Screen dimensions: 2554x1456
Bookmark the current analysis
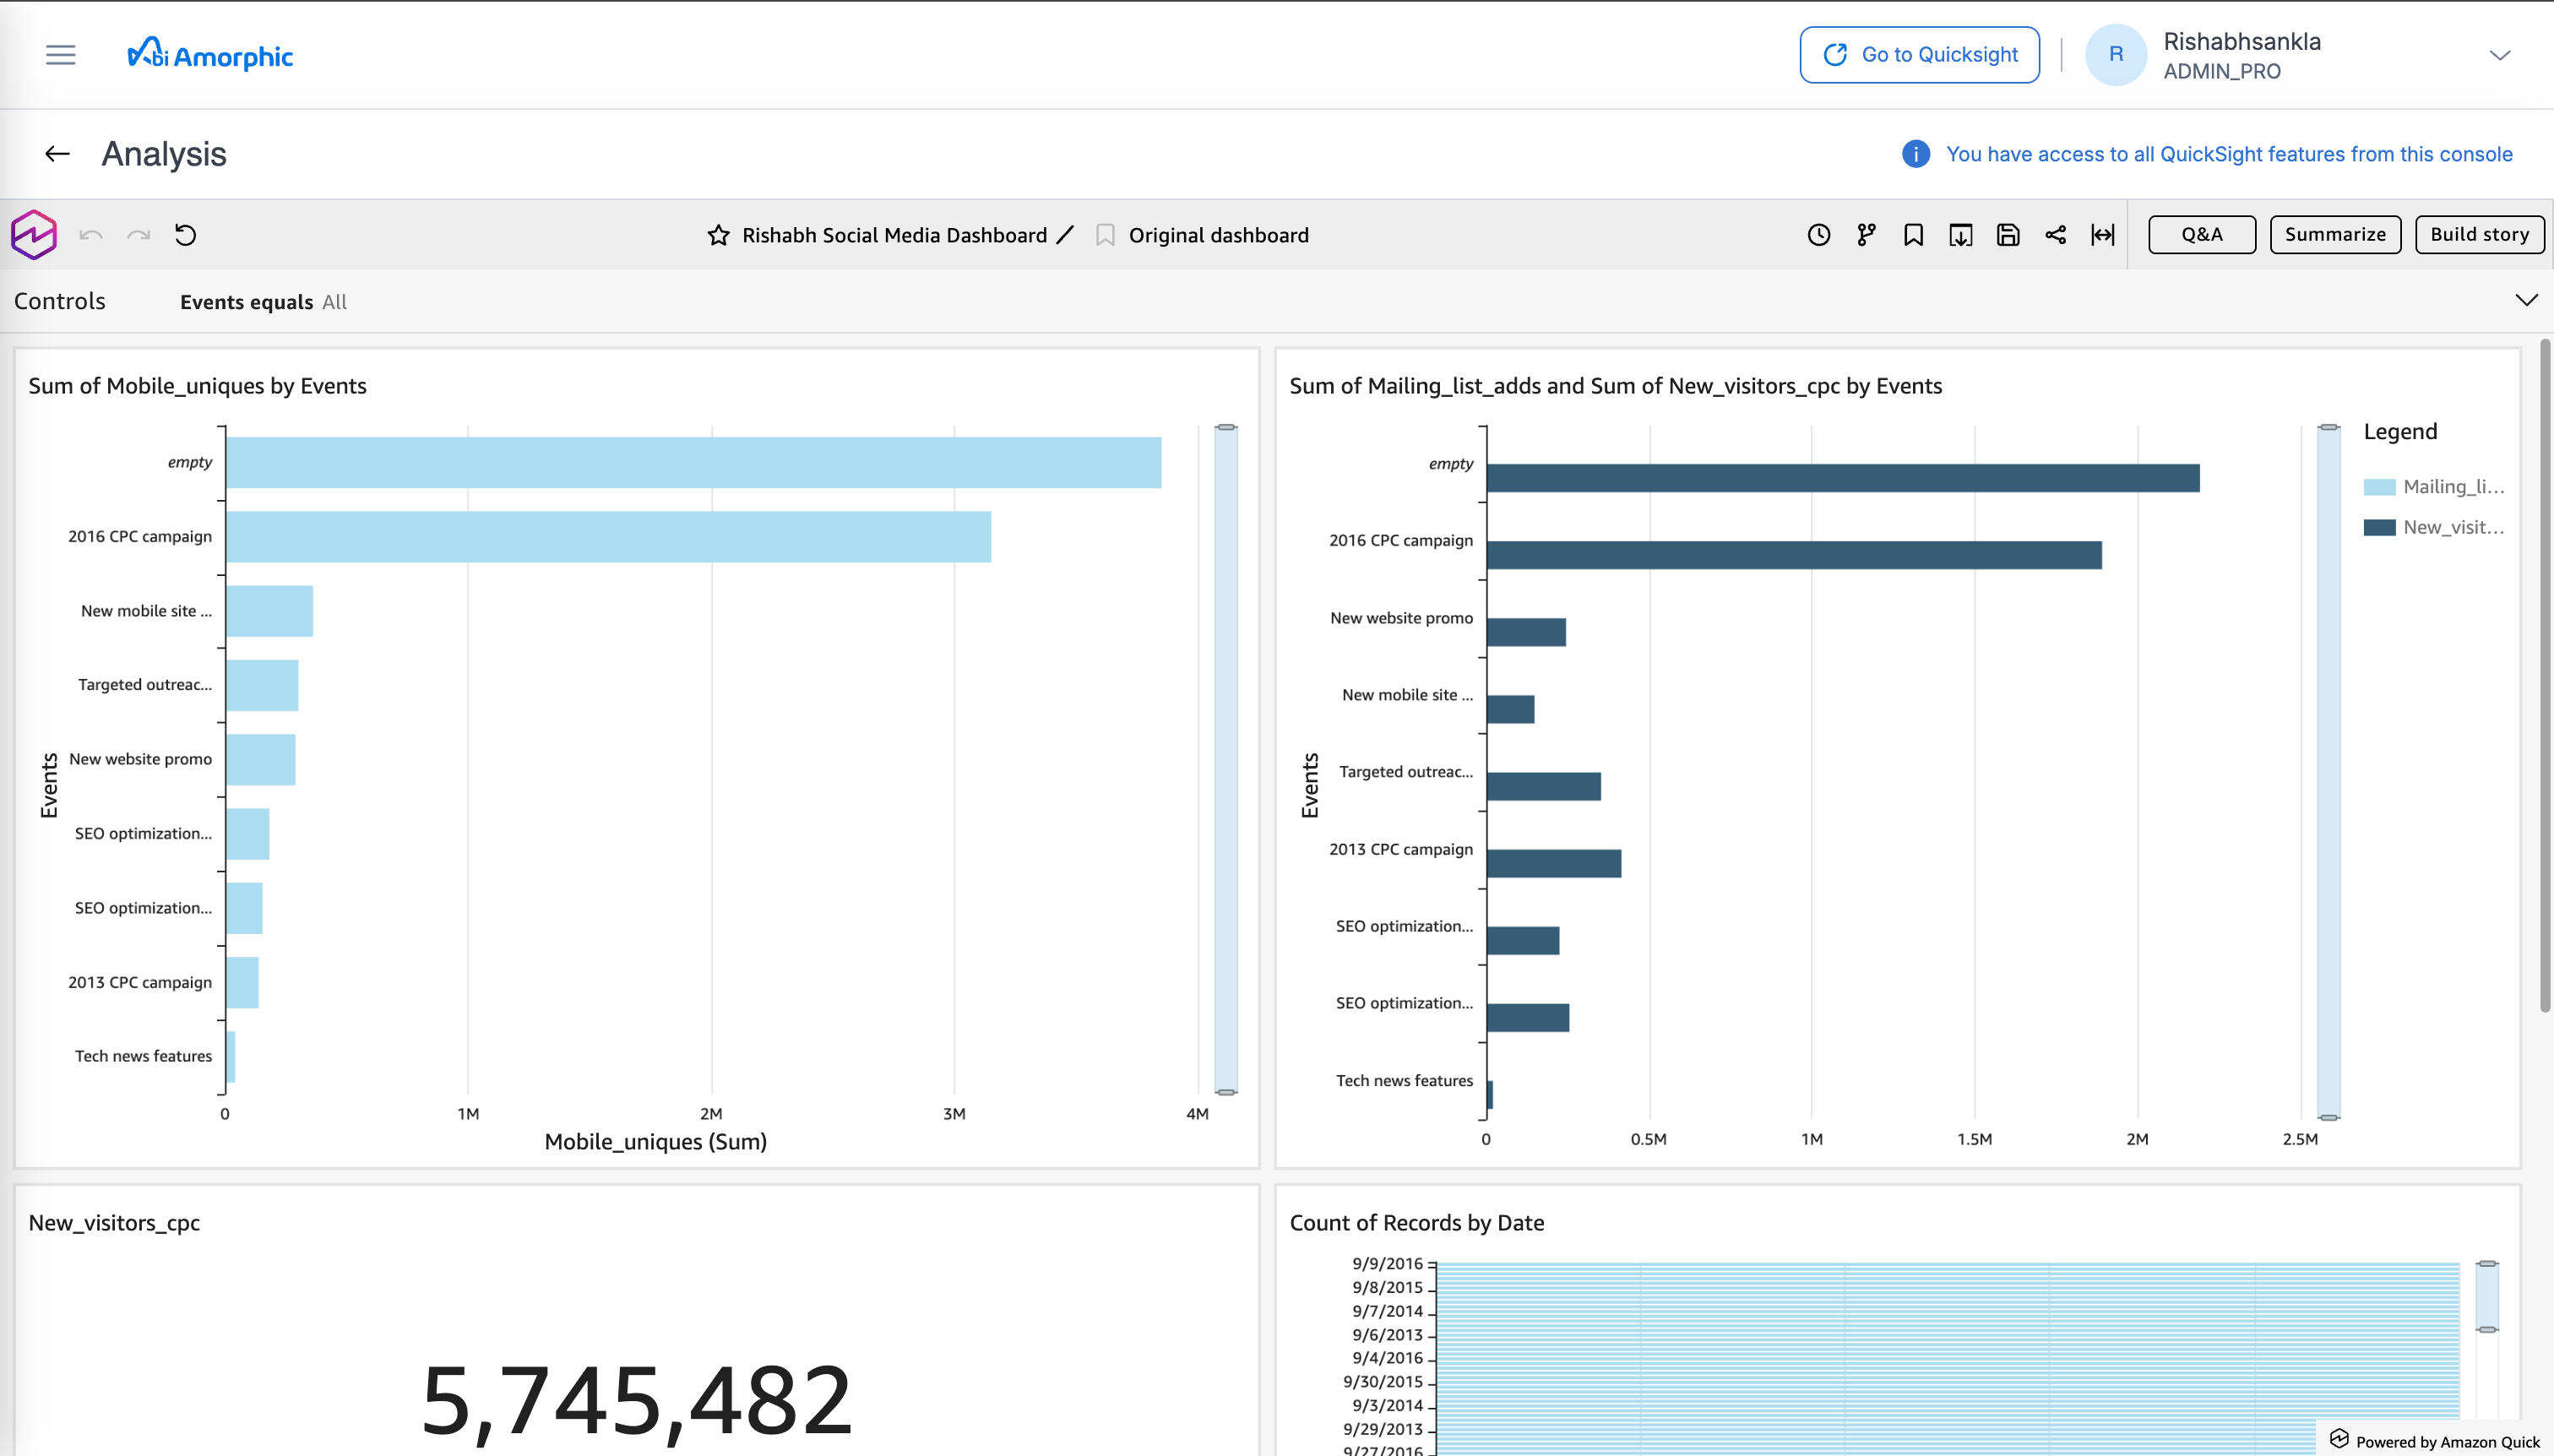pyautogui.click(x=1913, y=234)
